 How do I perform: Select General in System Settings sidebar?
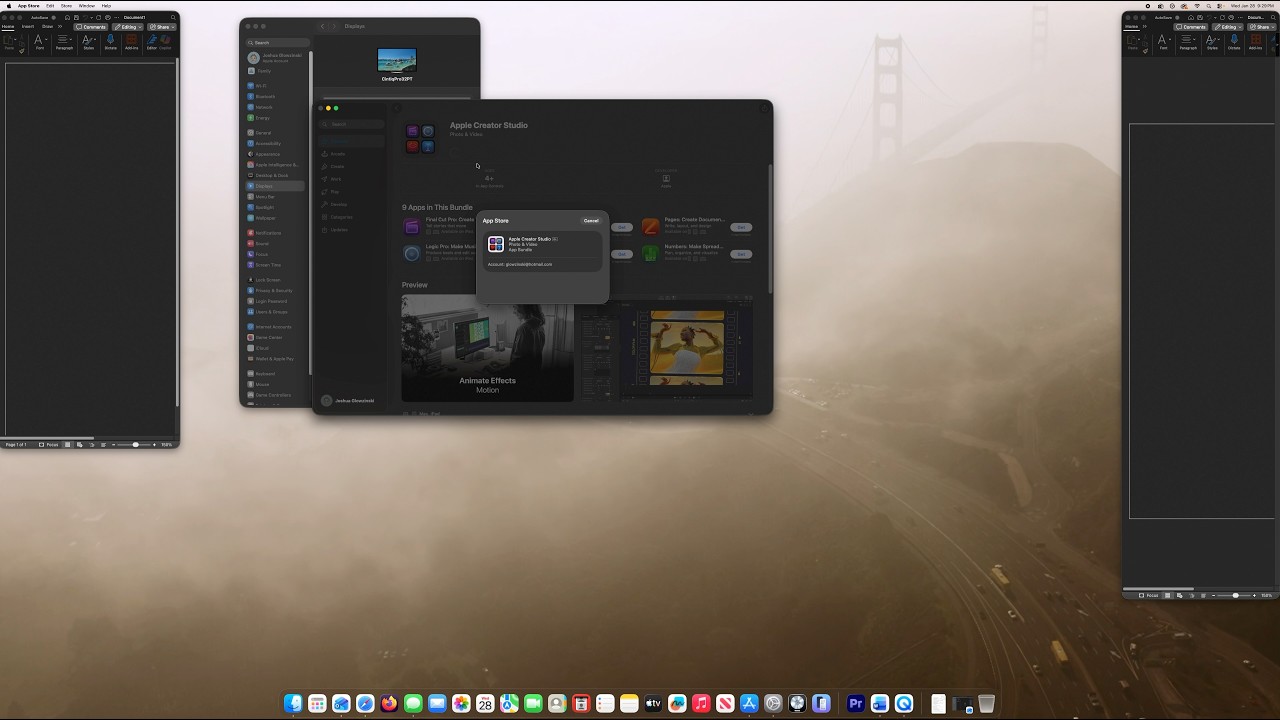[x=277, y=133]
